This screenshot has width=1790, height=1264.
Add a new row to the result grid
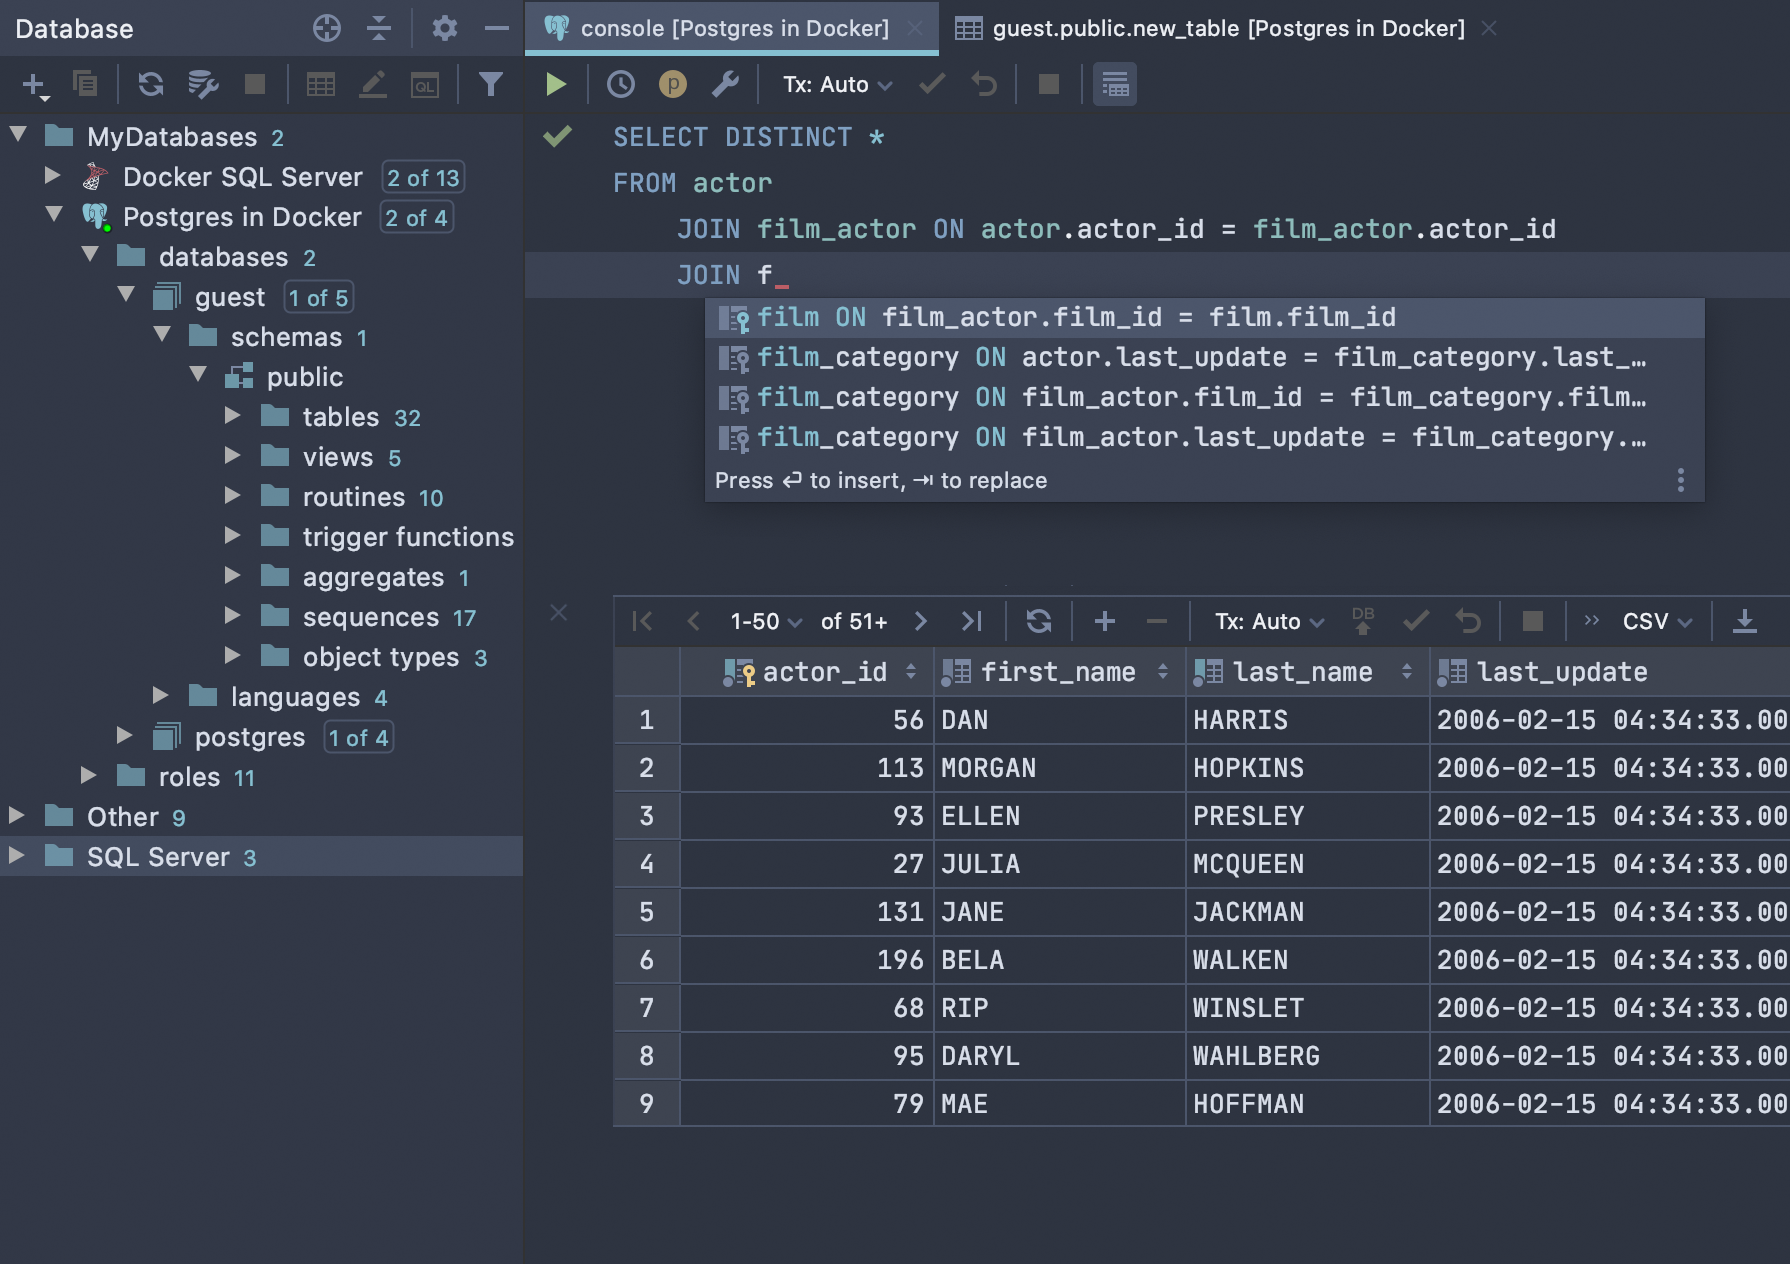(1104, 620)
